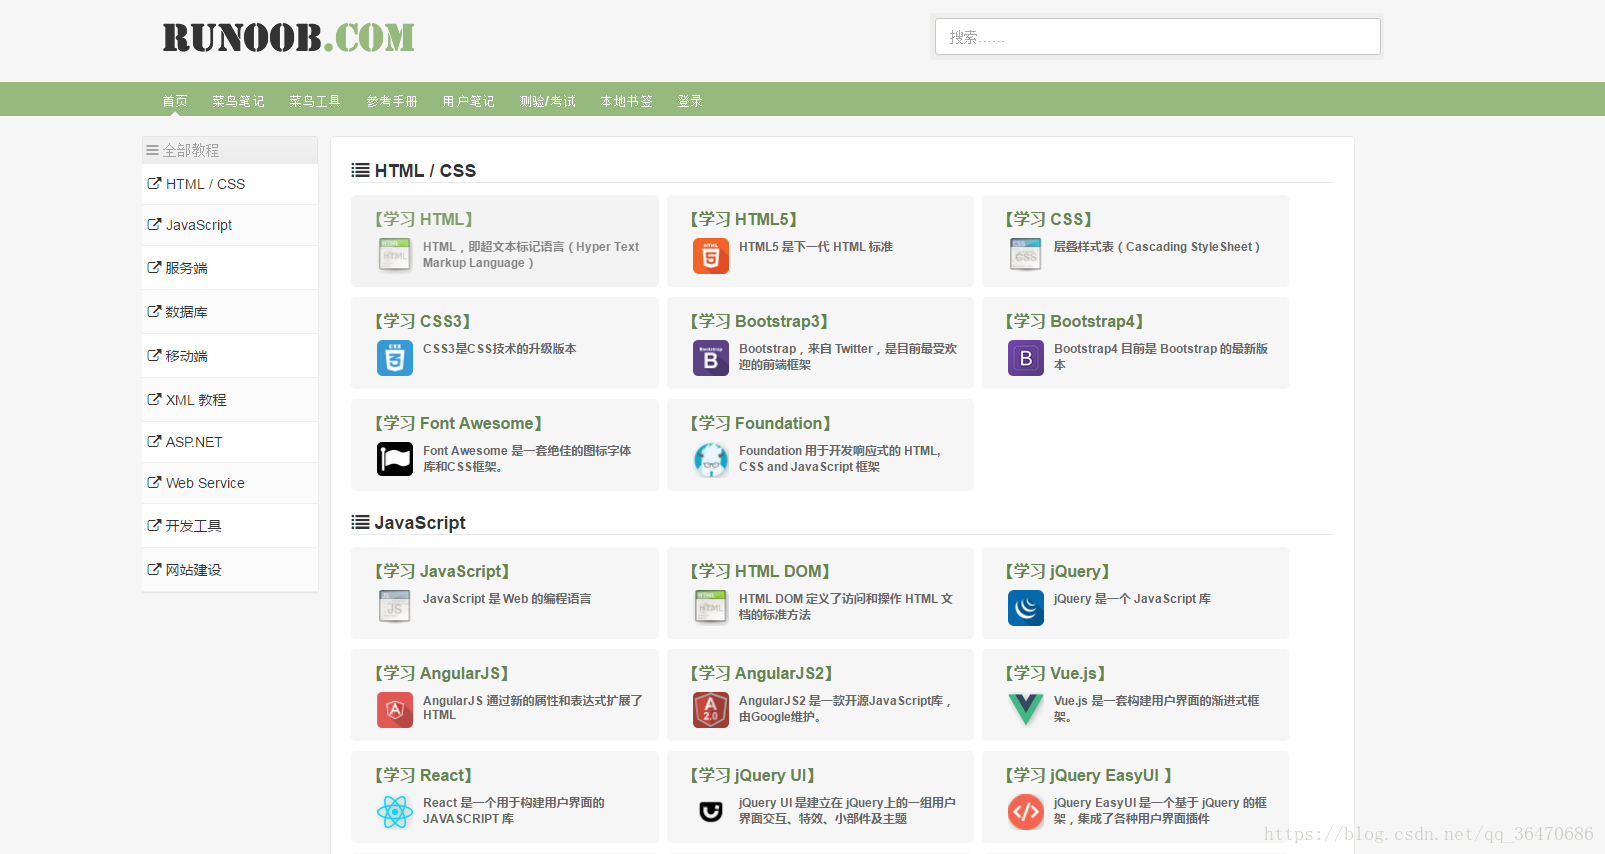
Task: Click the JavaScript JS icon
Action: [395, 607]
